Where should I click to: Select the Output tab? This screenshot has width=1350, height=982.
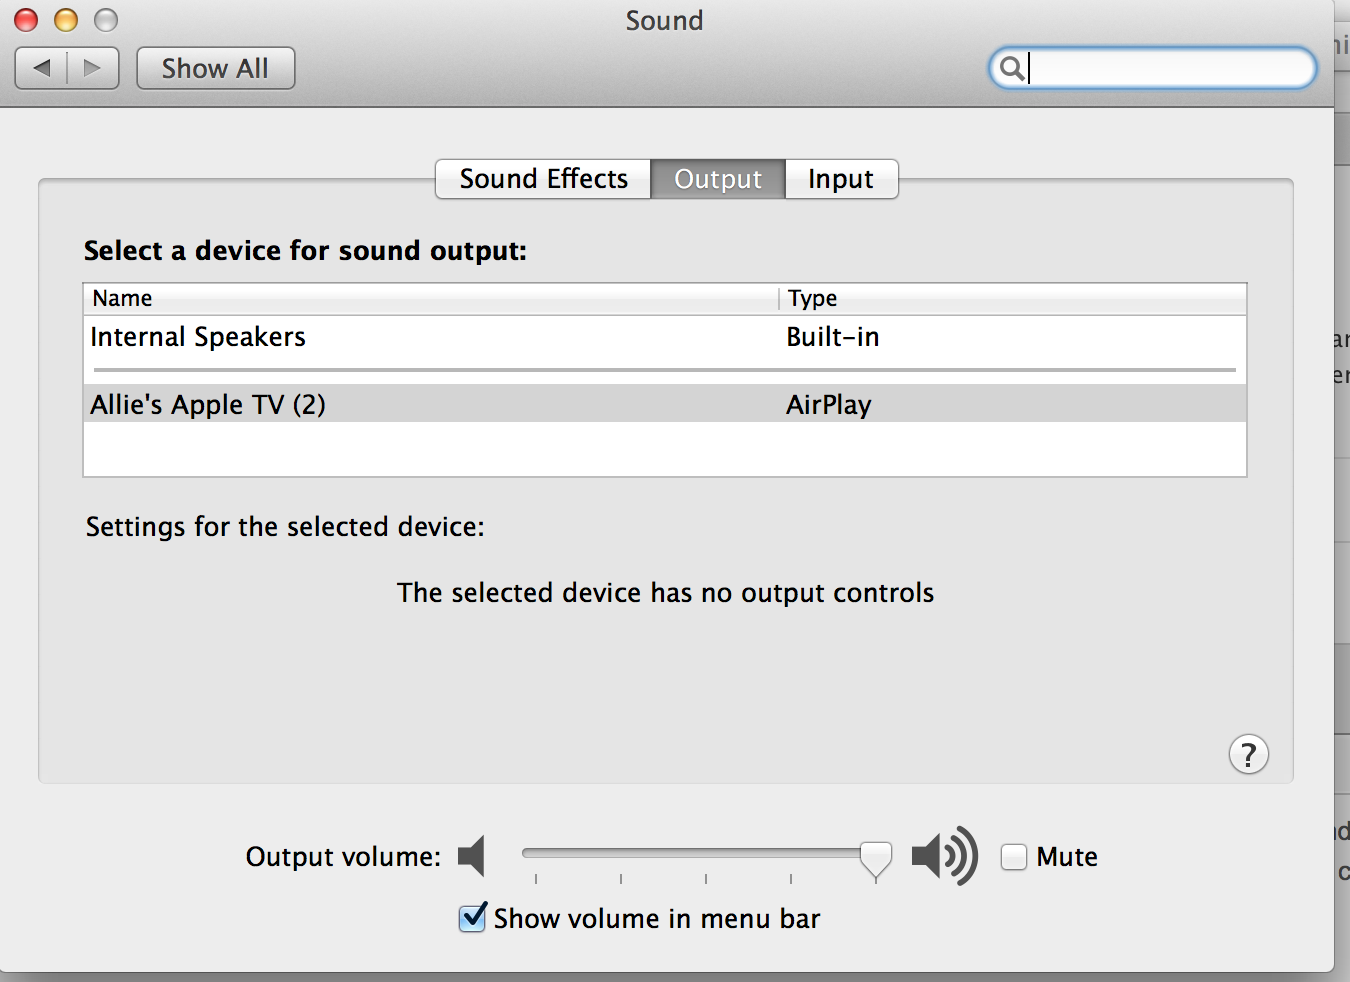coord(717,179)
